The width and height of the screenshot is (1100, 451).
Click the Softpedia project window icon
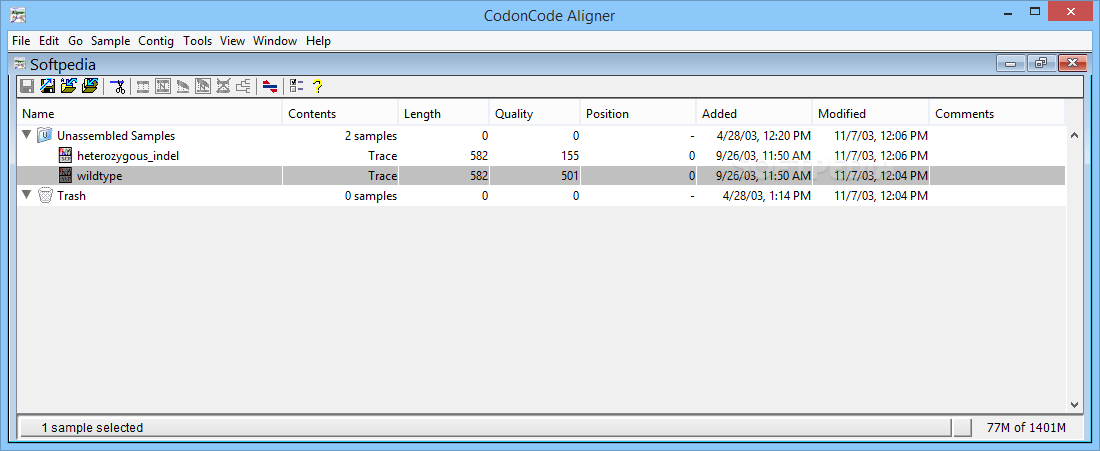[20, 65]
